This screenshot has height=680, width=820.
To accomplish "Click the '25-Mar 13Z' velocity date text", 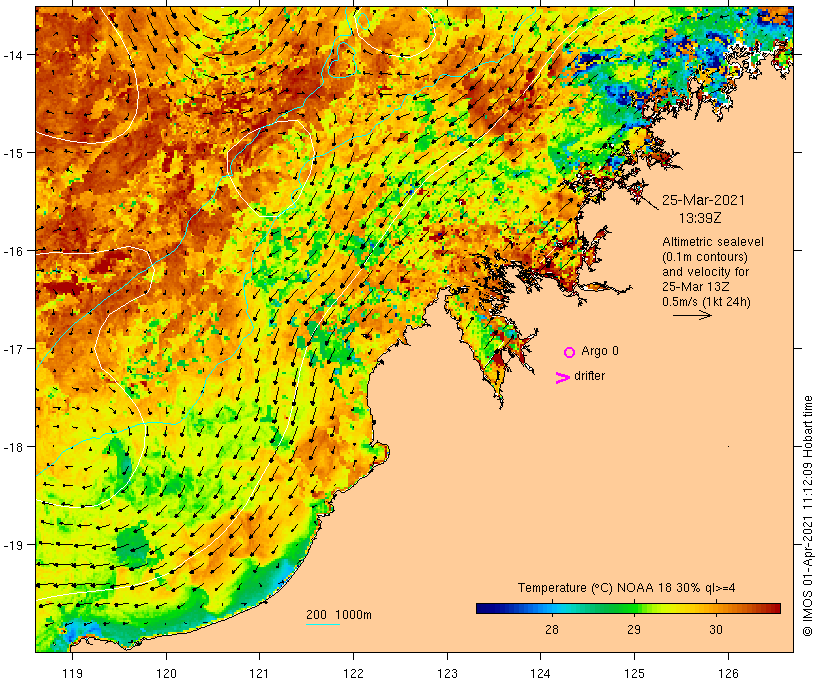I will coord(696,287).
